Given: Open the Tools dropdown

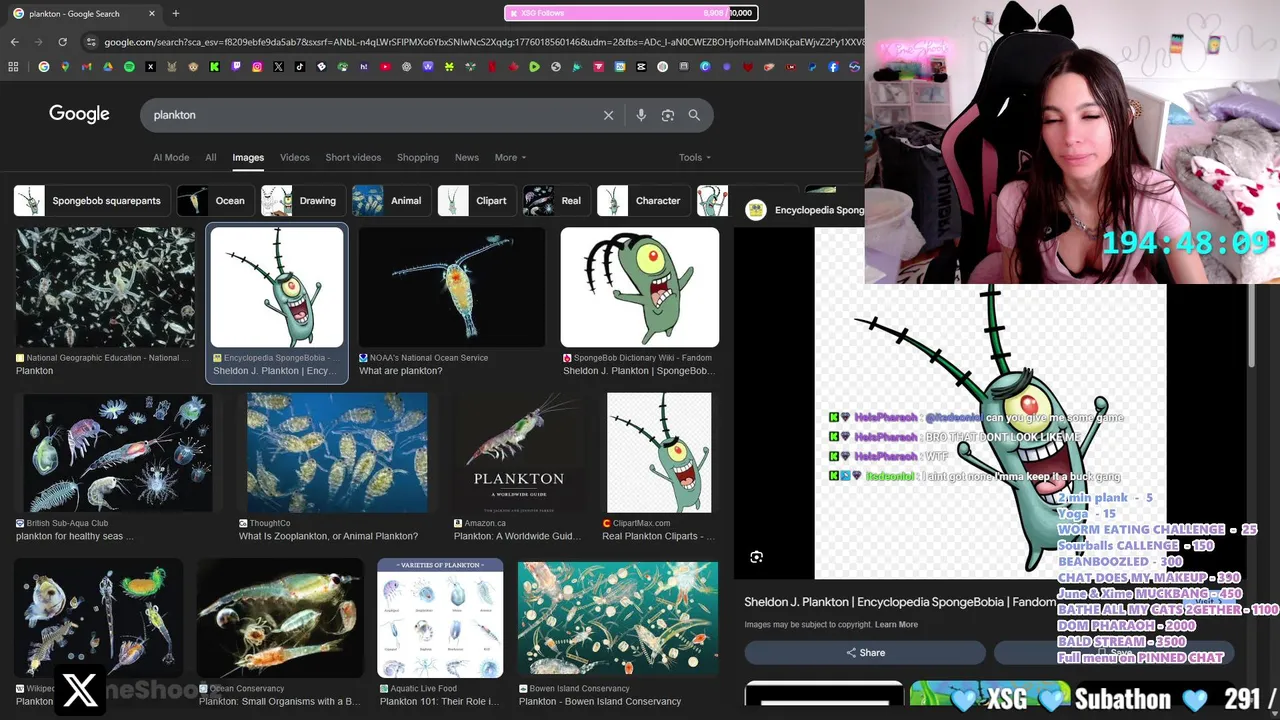Looking at the screenshot, I should pos(695,157).
